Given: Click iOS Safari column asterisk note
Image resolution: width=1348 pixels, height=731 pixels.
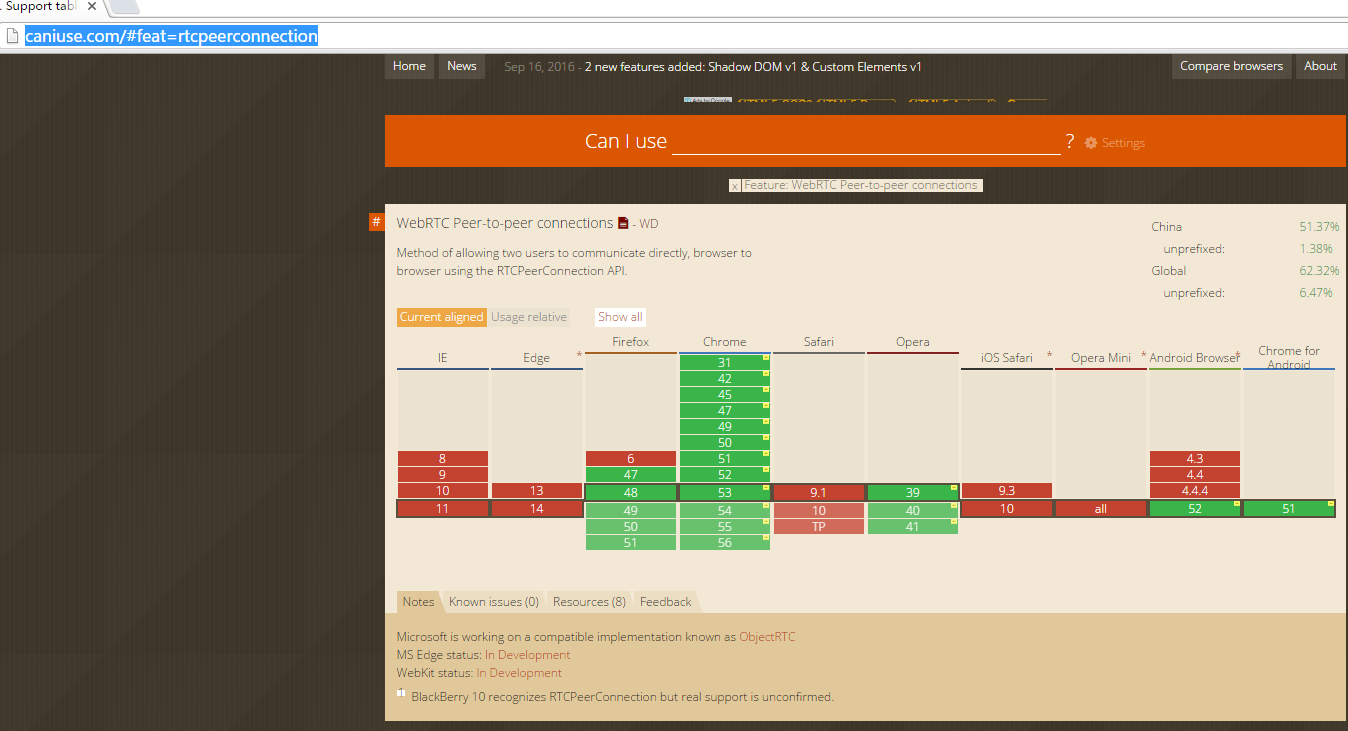Looking at the screenshot, I should tap(1049, 356).
